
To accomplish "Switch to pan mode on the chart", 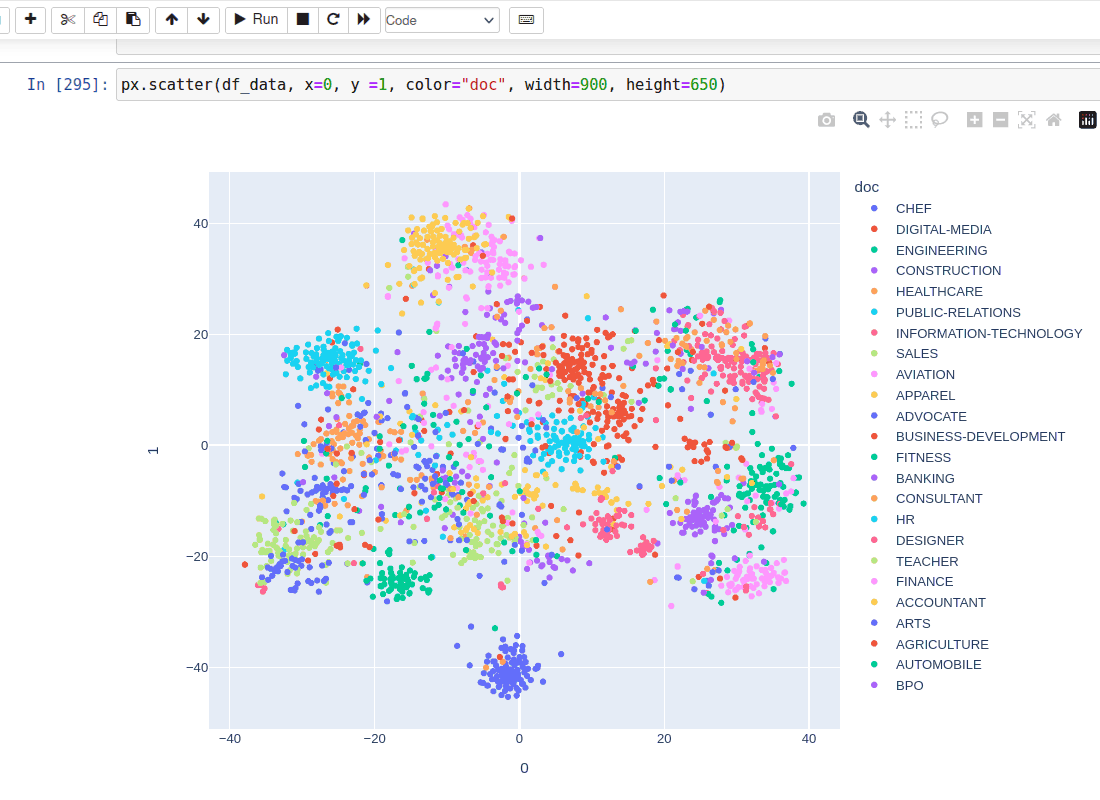I will point(887,118).
